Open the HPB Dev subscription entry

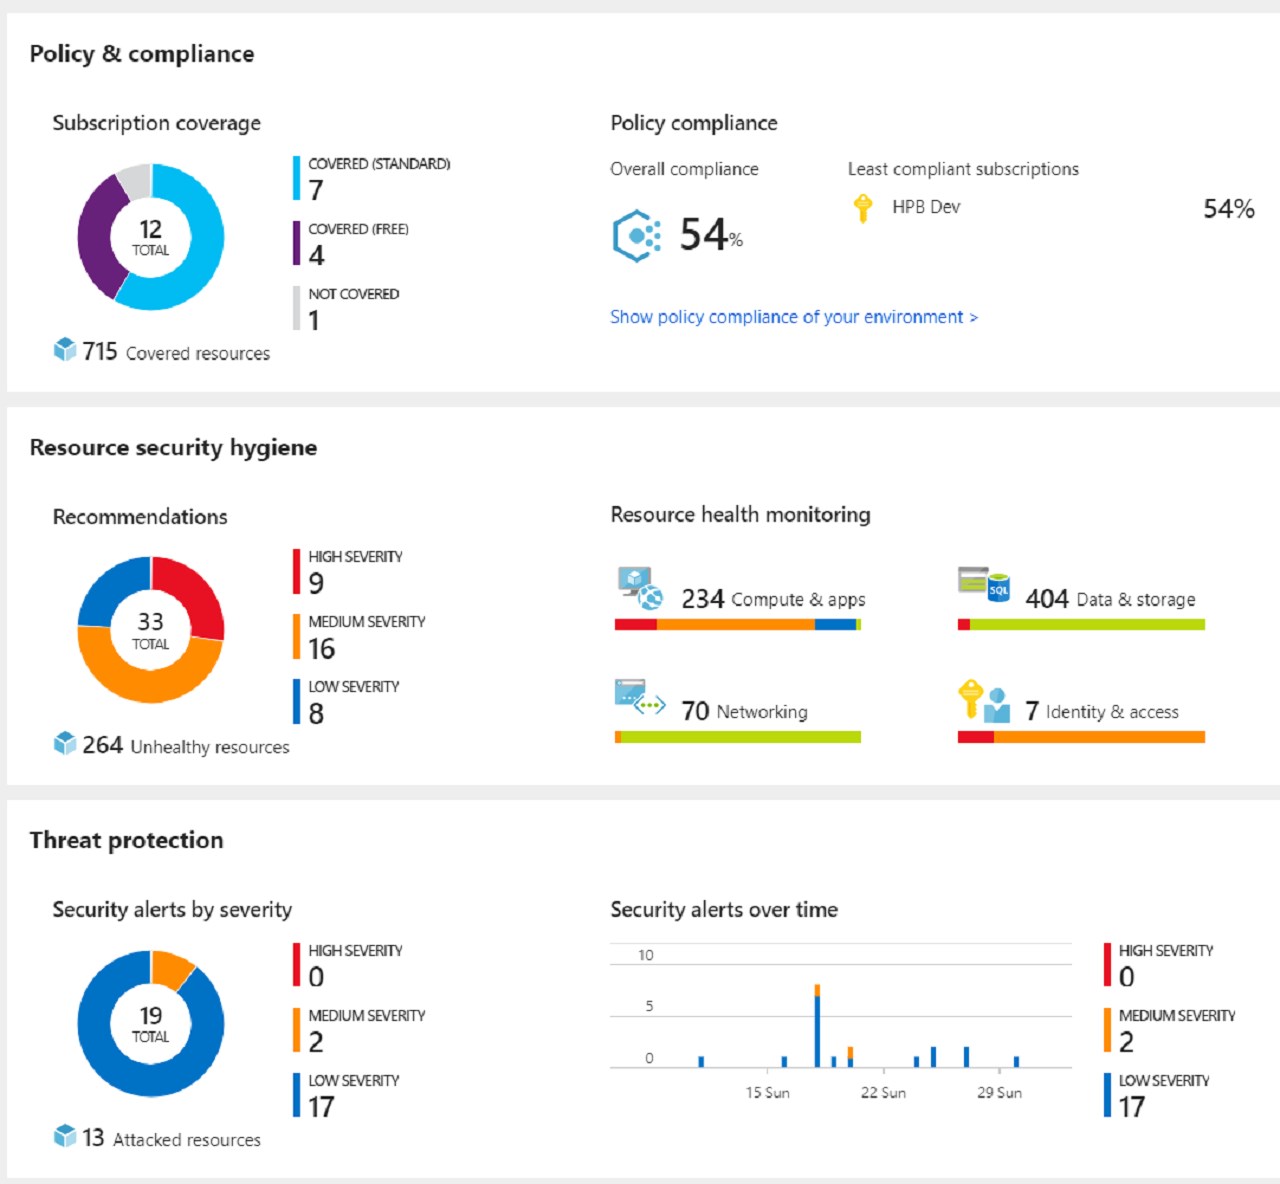(x=926, y=207)
